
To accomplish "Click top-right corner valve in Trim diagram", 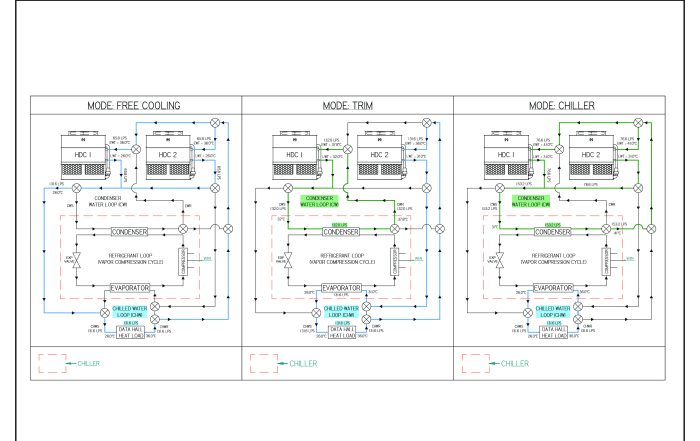I will [x=426, y=122].
